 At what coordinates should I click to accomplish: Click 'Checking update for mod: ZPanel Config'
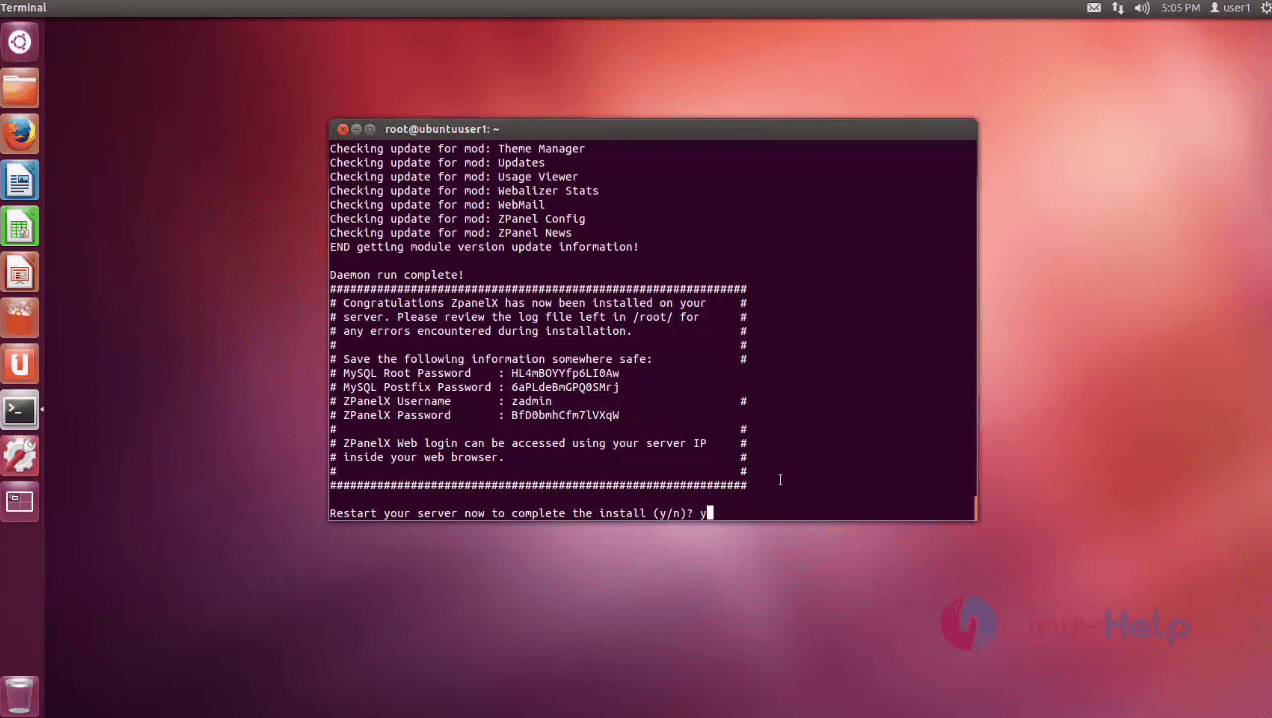tap(457, 219)
